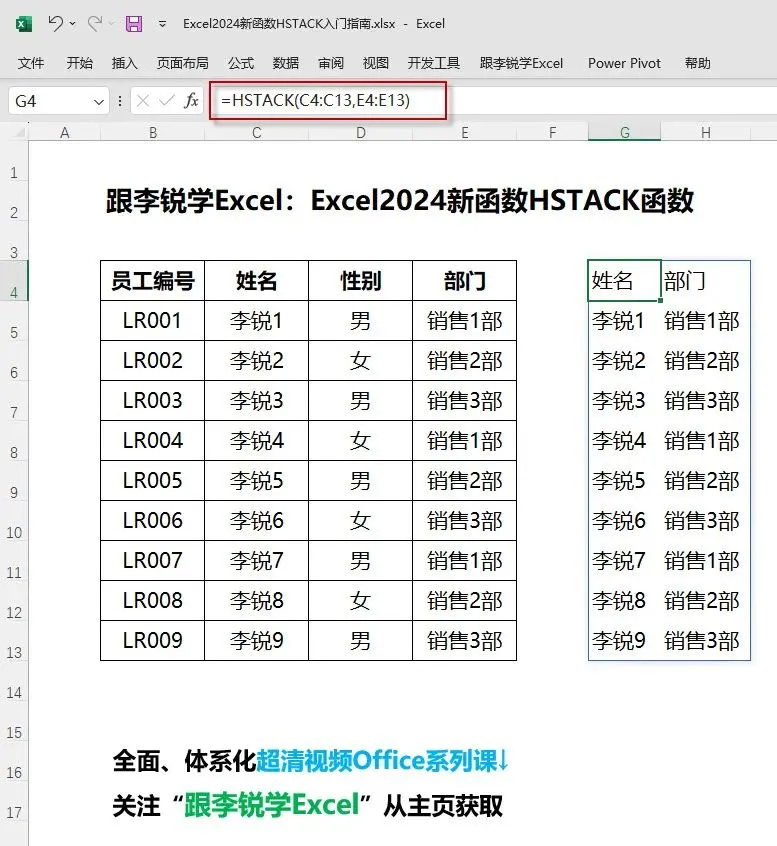Click the 性别 header cell in the table

click(x=360, y=281)
